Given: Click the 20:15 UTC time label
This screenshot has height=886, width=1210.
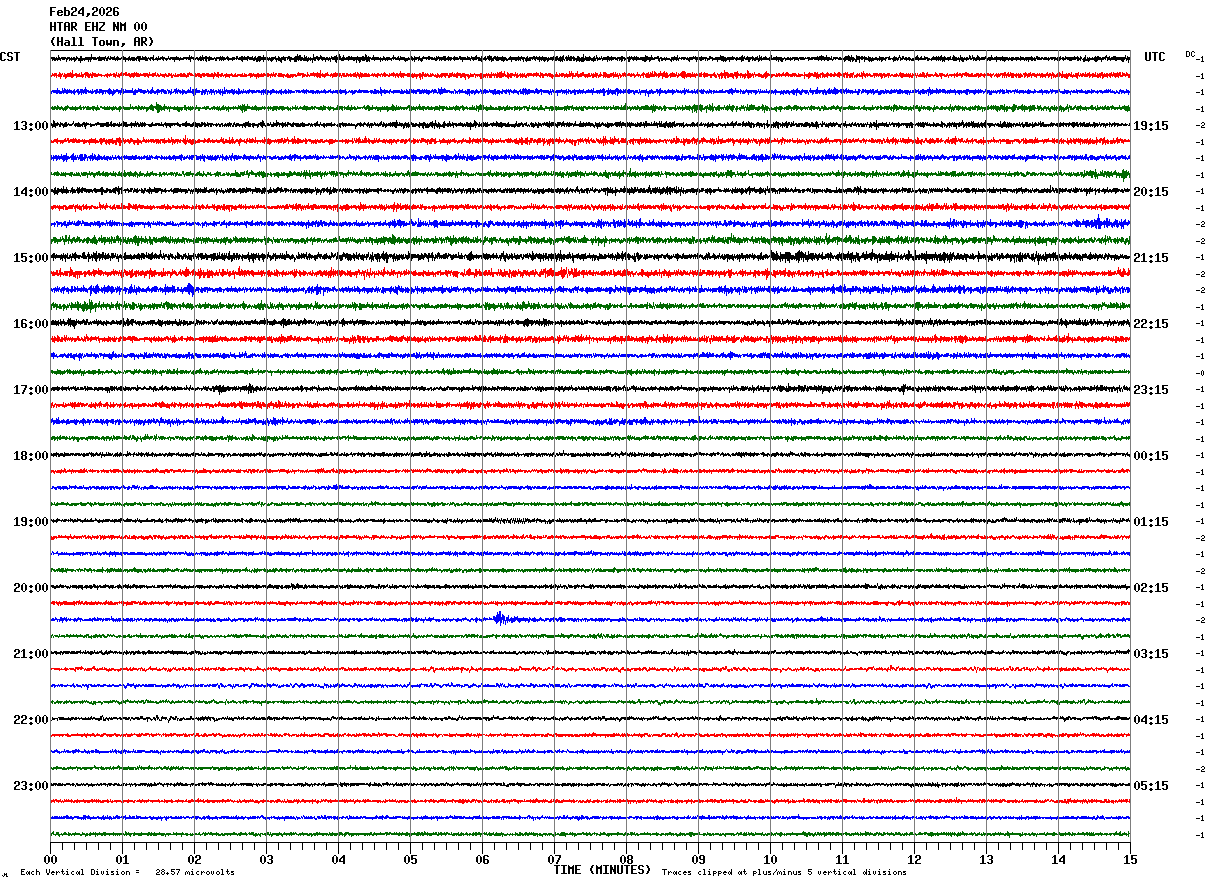Looking at the screenshot, I should [1151, 192].
